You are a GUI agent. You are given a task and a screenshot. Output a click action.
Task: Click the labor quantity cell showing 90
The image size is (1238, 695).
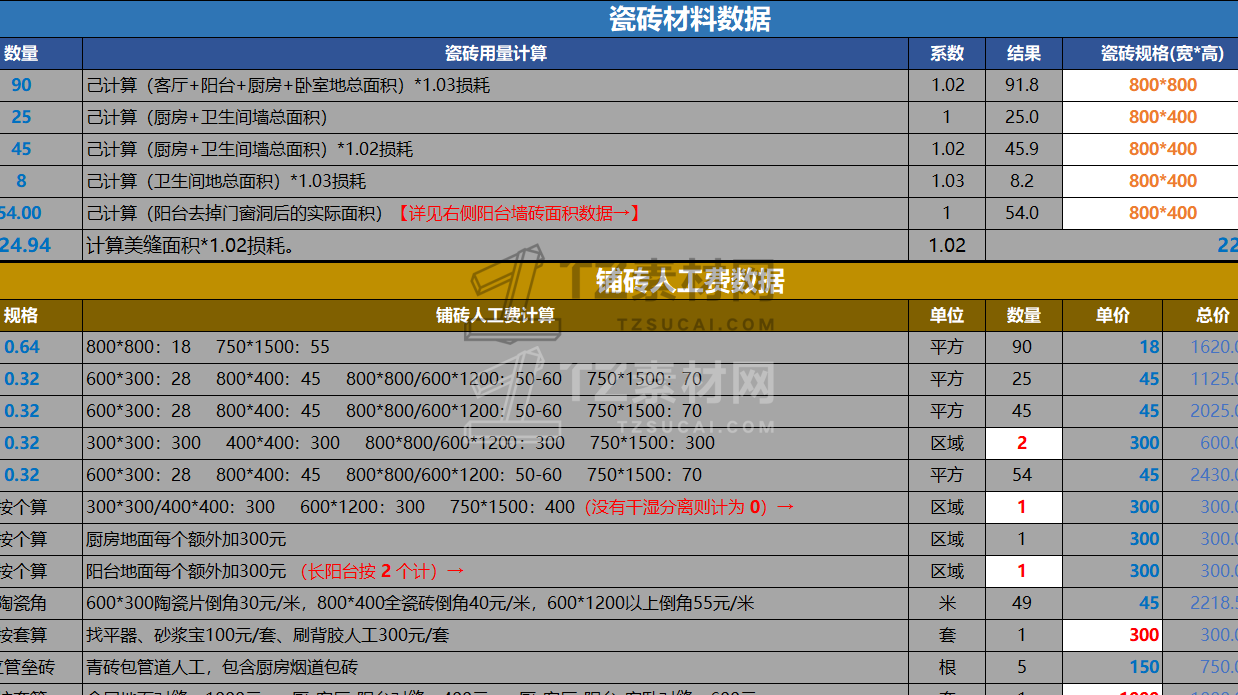[x=1023, y=347]
